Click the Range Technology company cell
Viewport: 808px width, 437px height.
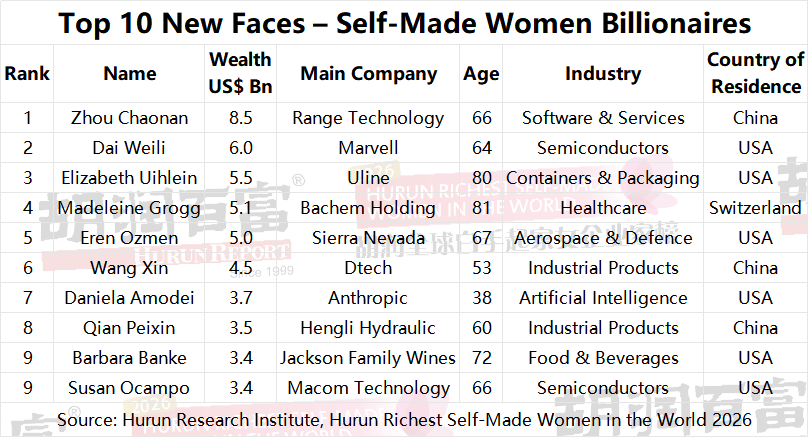[369, 118]
